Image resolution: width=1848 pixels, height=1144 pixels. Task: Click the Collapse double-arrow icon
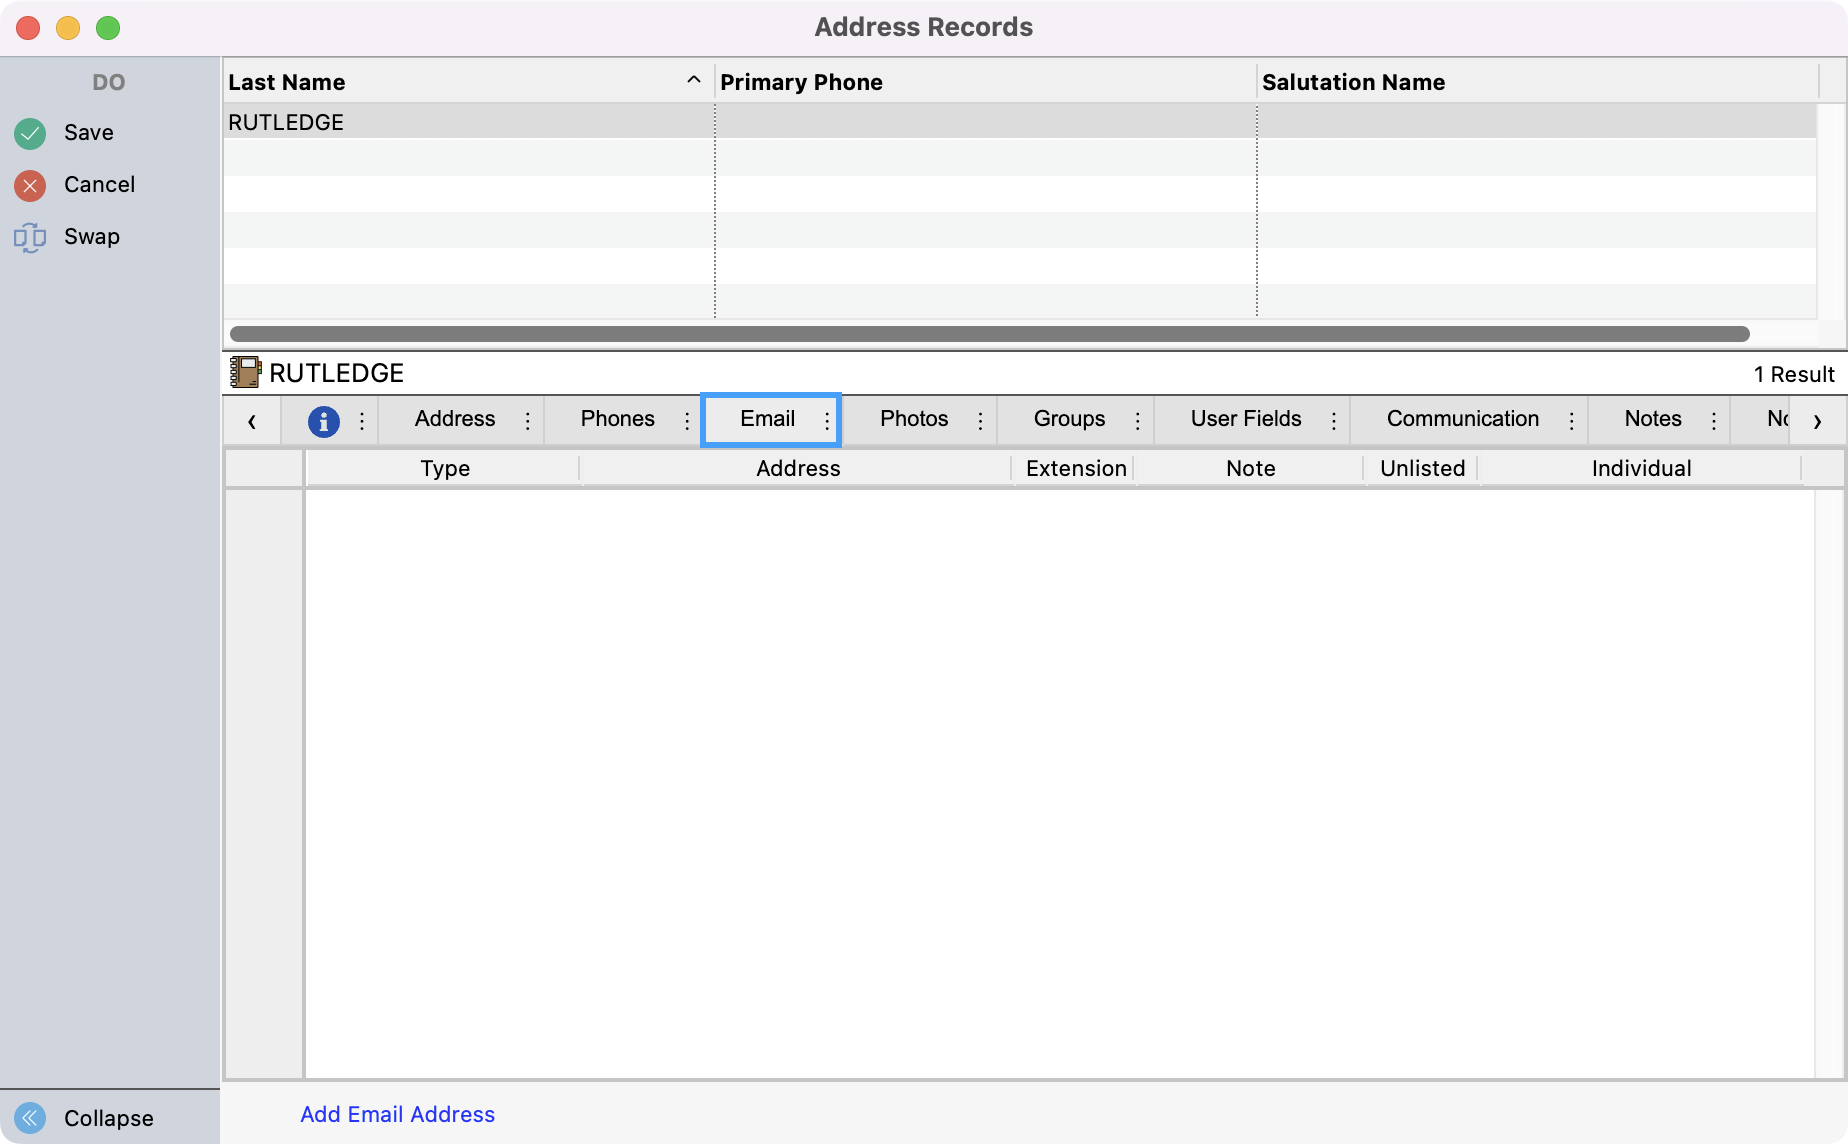tap(30, 1117)
